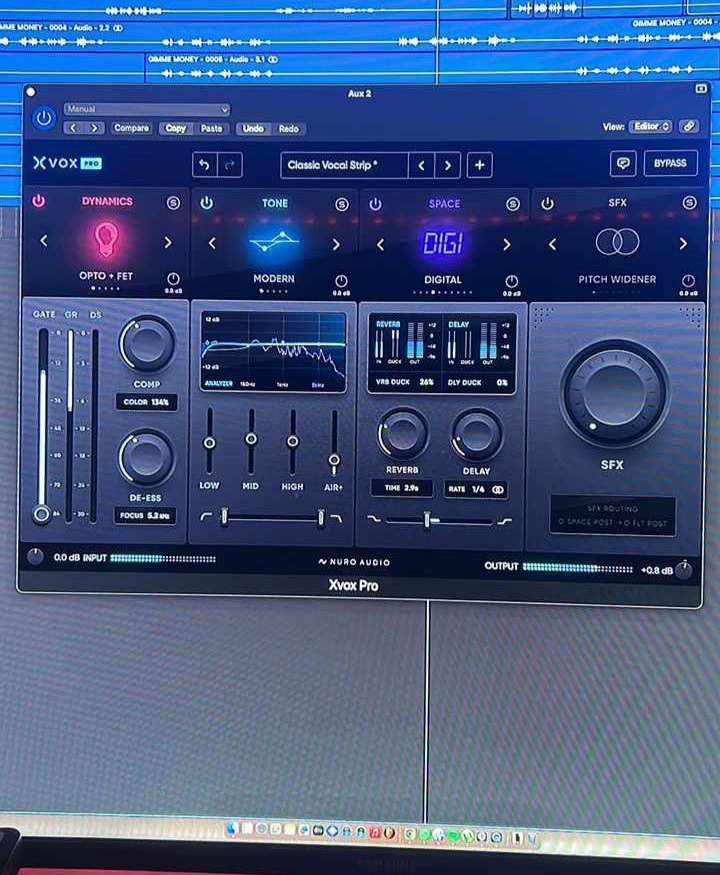Image resolution: width=720 pixels, height=875 pixels.
Task: Click the AIR+ fader handle
Action: coord(334,458)
